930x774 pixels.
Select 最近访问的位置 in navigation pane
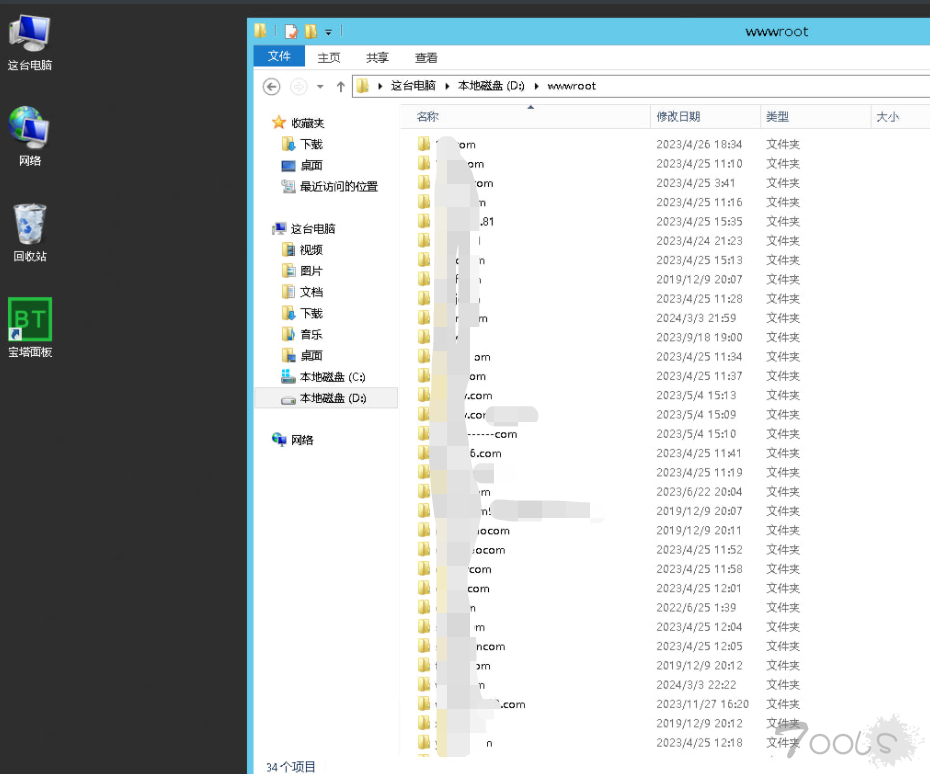[x=339, y=186]
